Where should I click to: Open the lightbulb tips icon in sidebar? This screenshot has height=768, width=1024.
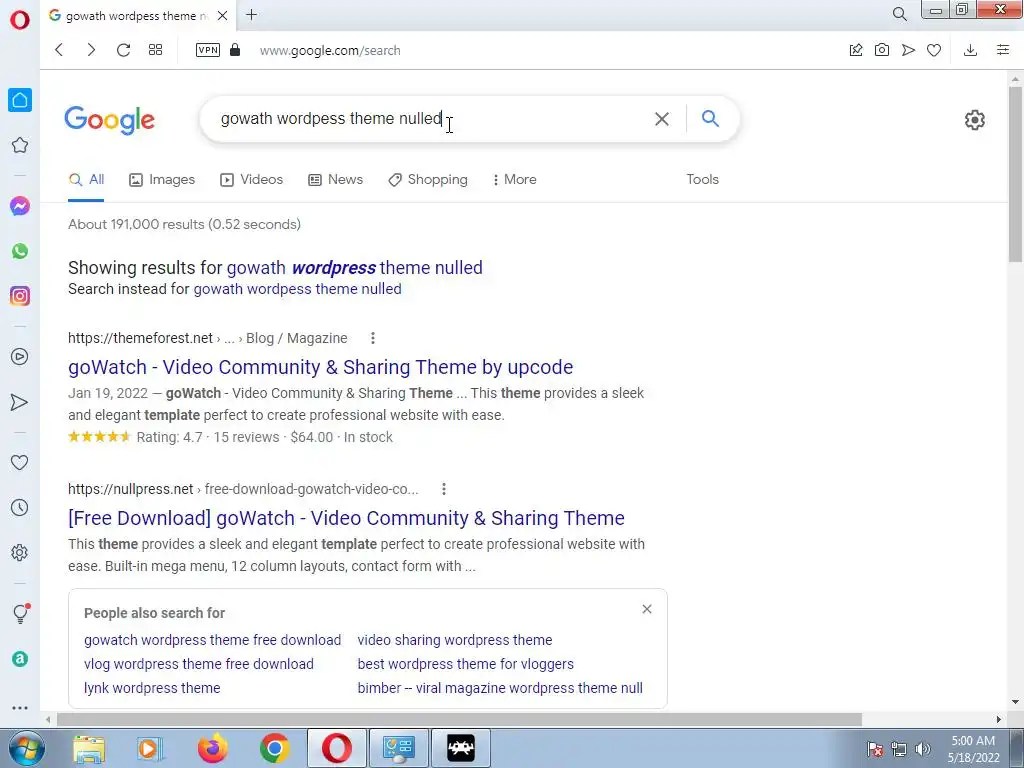coord(20,613)
